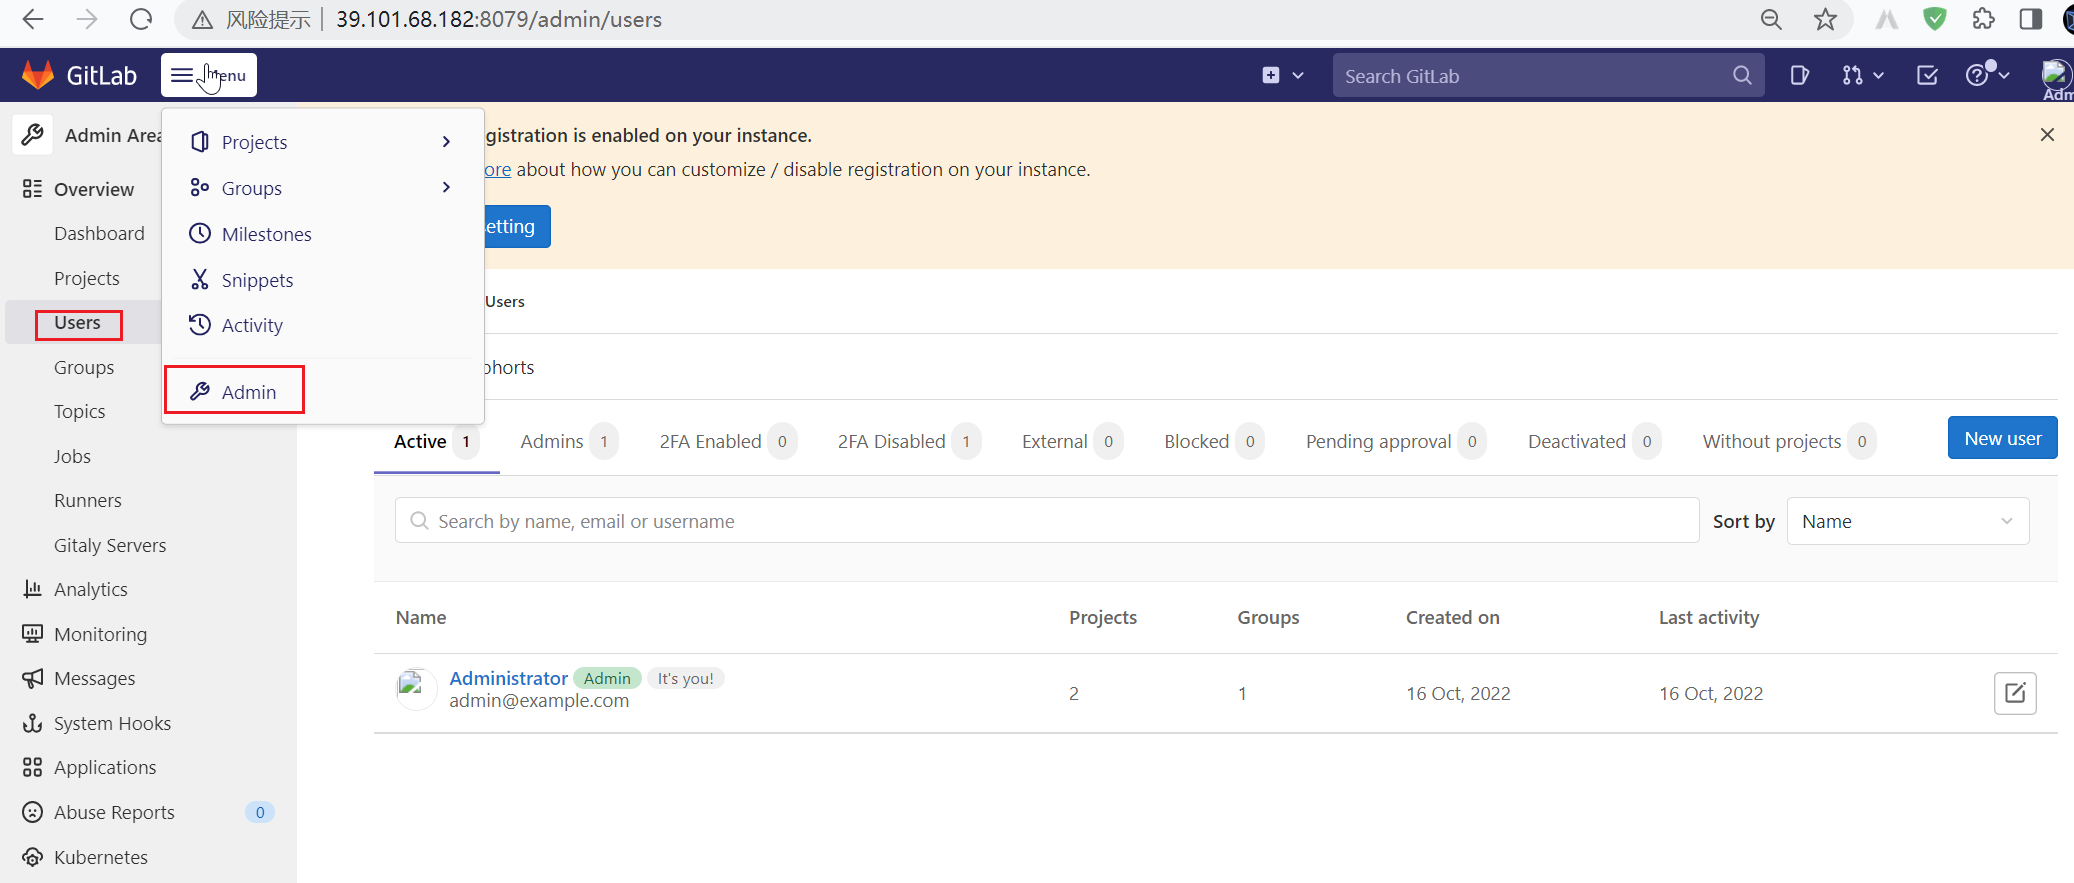Click the address bar URL

[499, 19]
